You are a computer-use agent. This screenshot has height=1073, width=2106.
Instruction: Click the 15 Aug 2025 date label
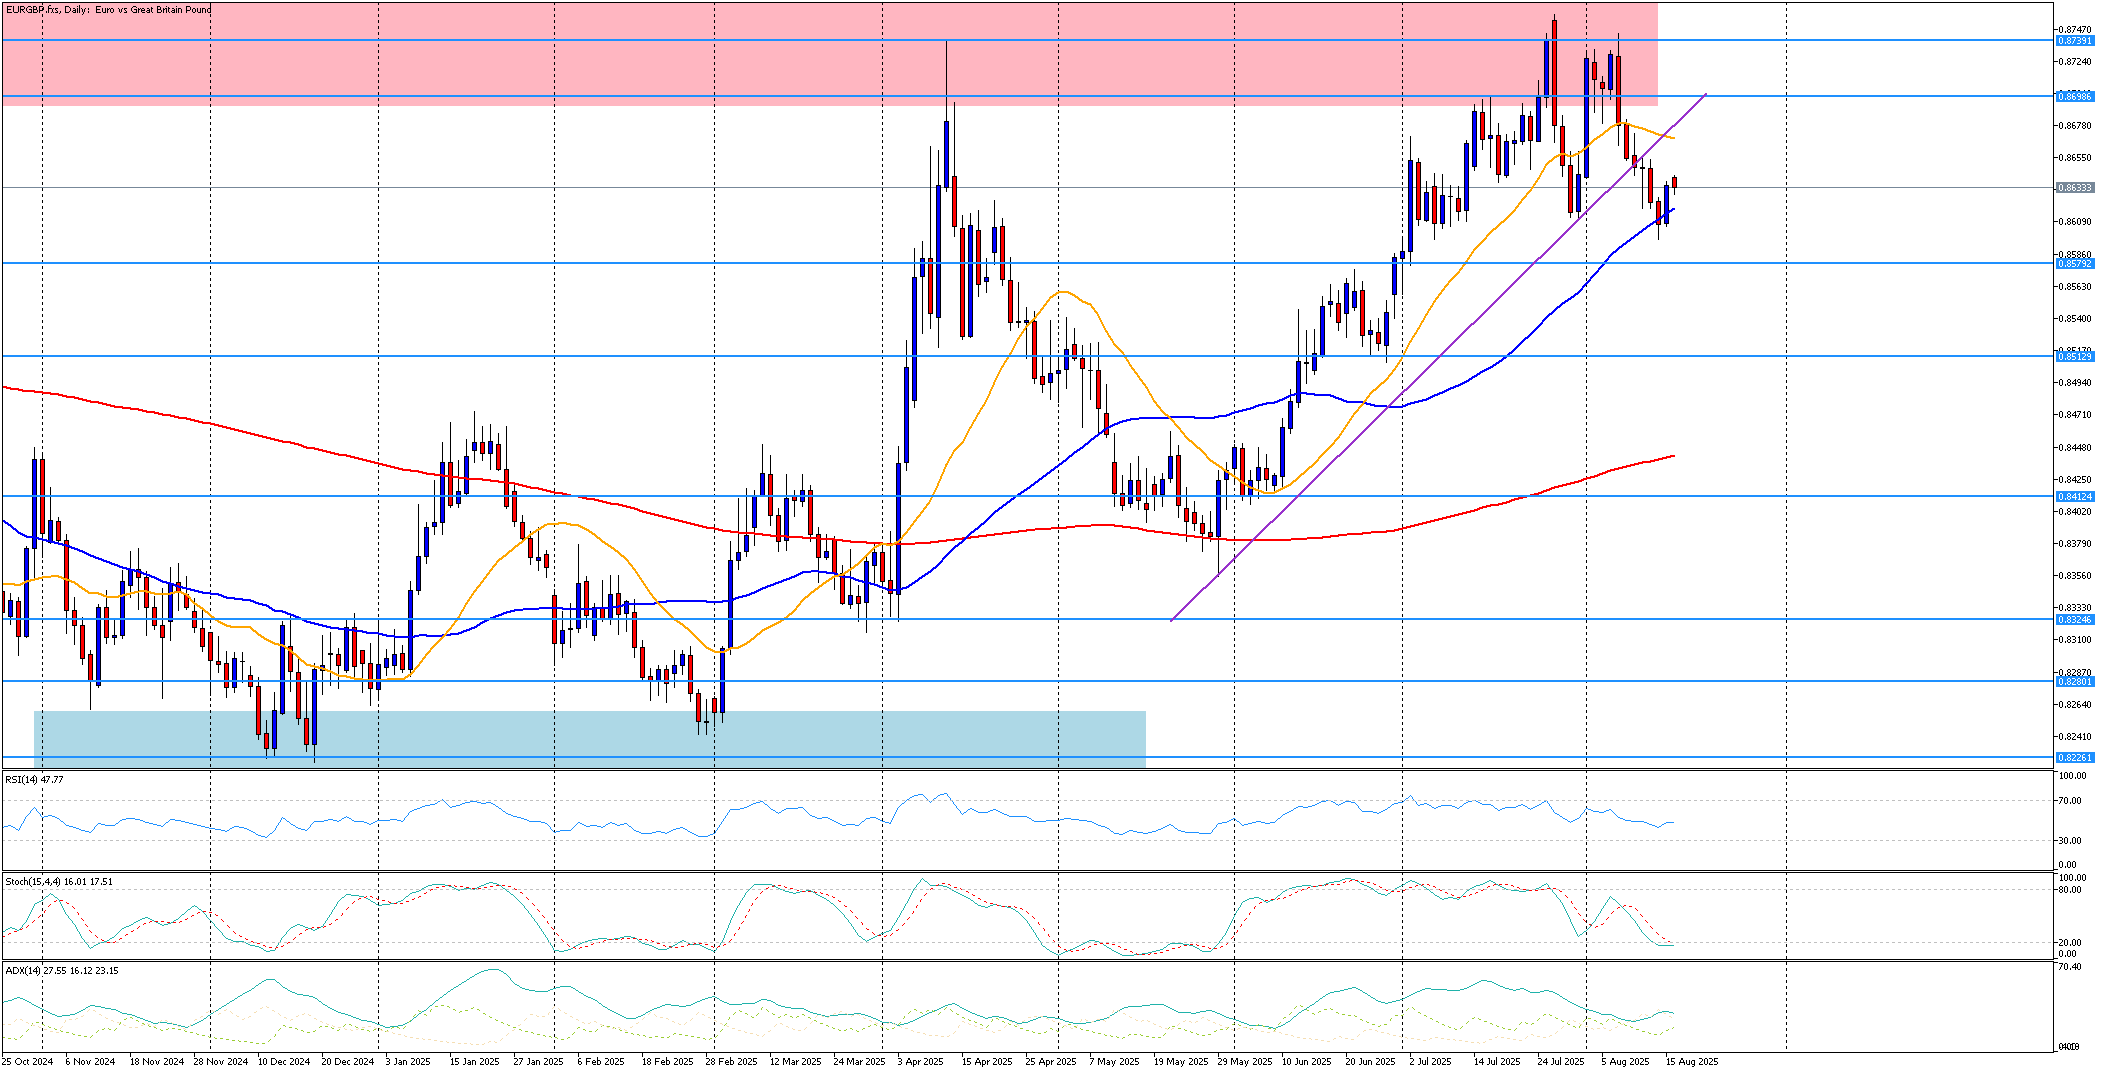1692,1061
